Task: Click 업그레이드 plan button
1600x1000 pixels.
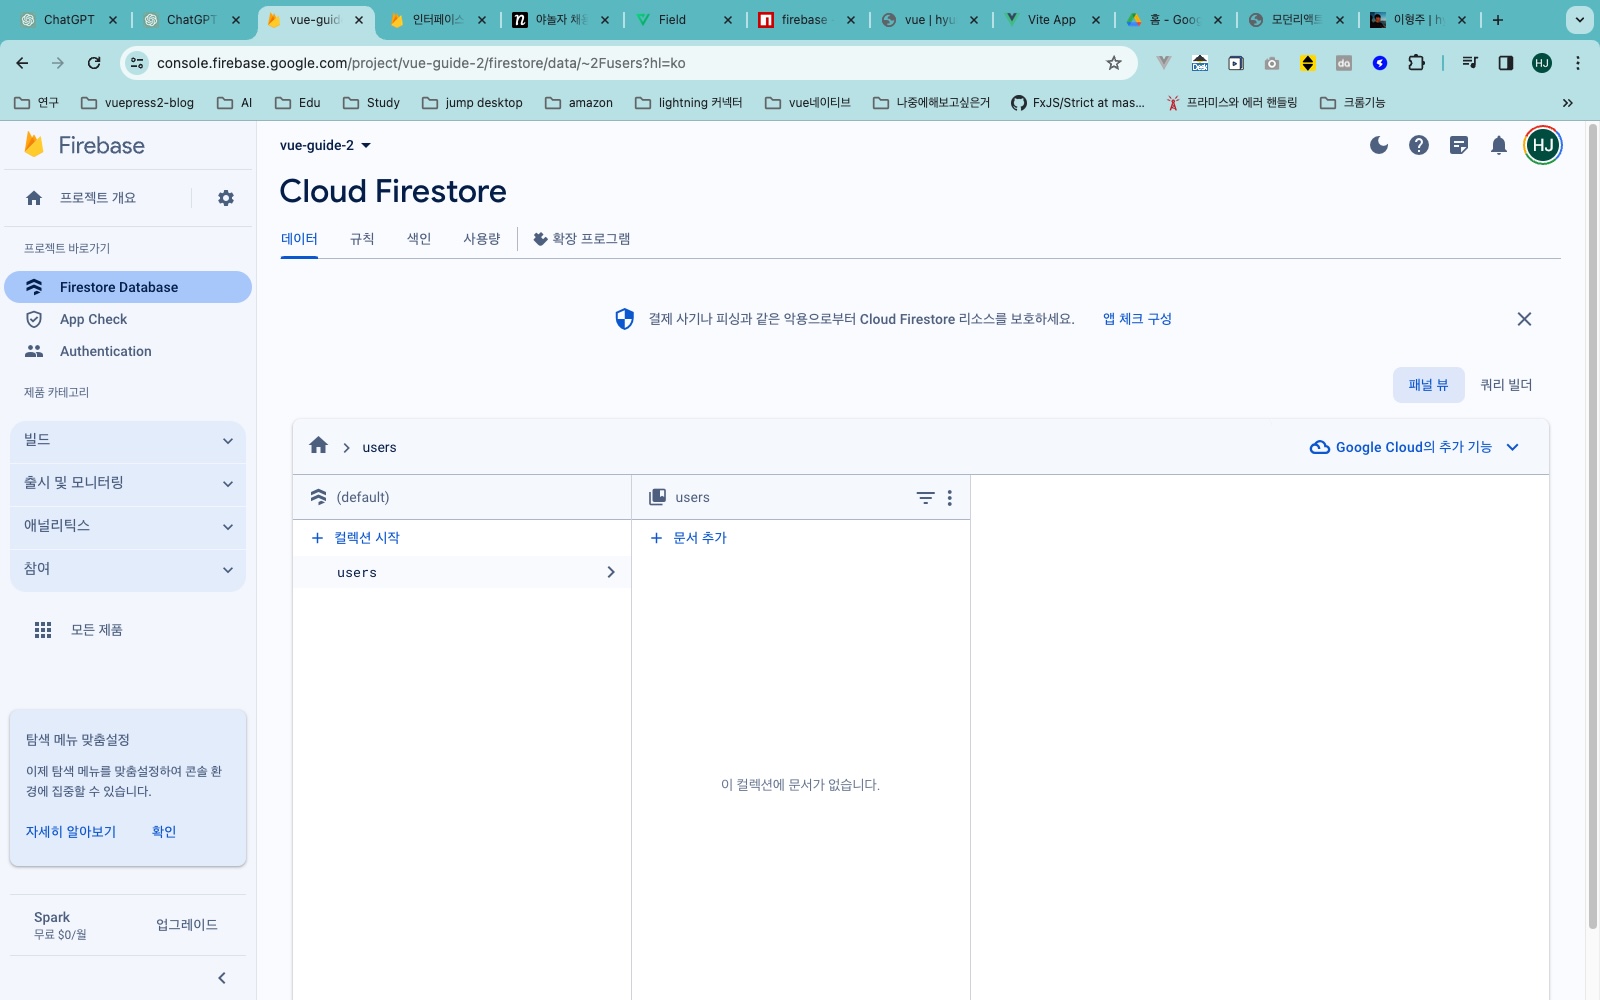Action: click(x=187, y=925)
